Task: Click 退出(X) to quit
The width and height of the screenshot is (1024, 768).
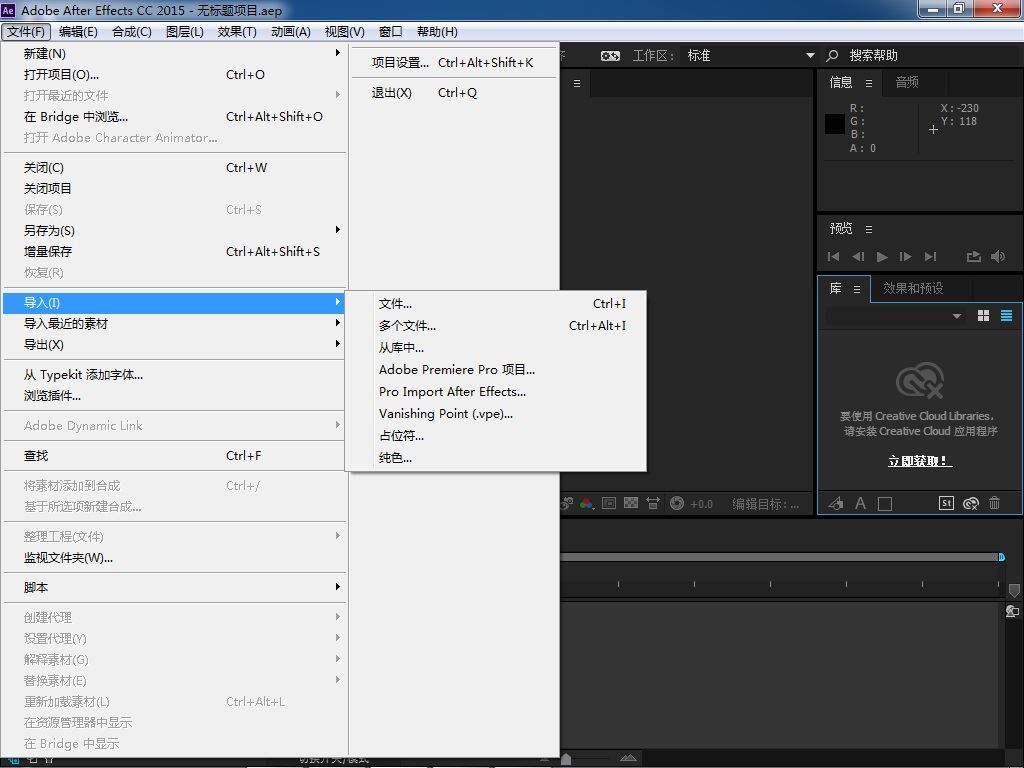Action: point(454,93)
